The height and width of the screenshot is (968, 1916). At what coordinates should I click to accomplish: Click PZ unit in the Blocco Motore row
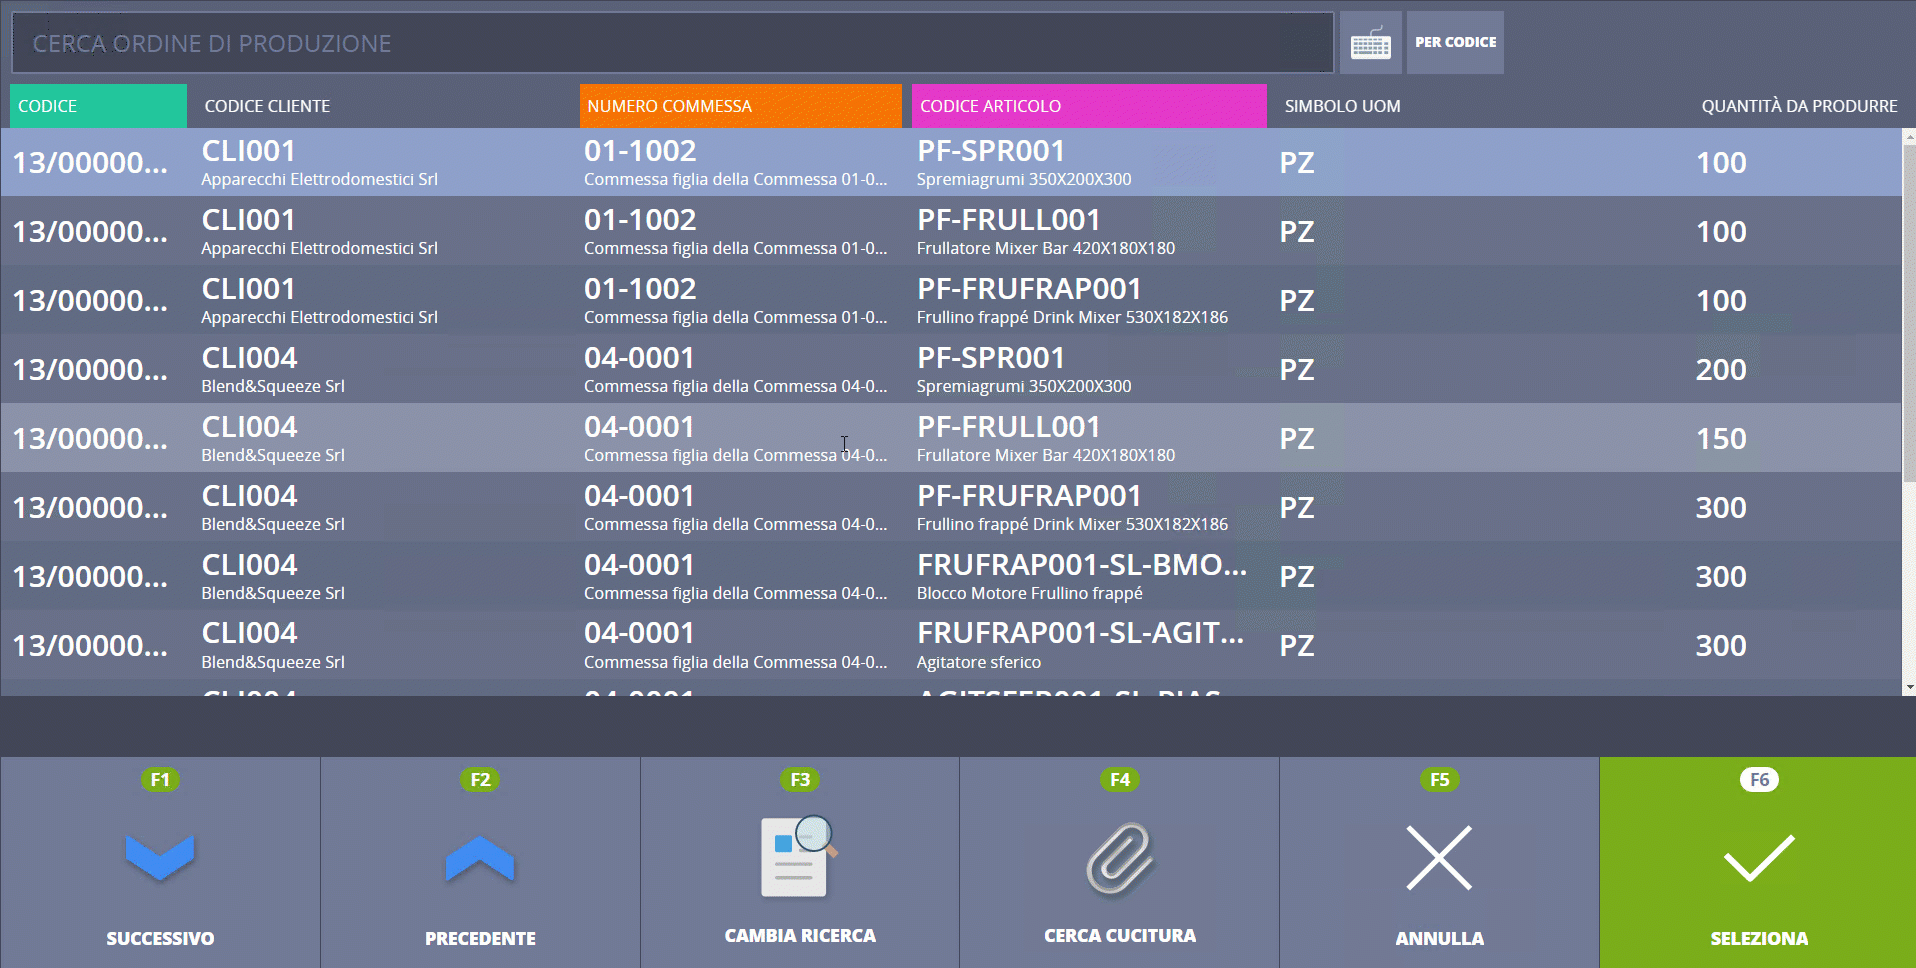click(x=1297, y=577)
